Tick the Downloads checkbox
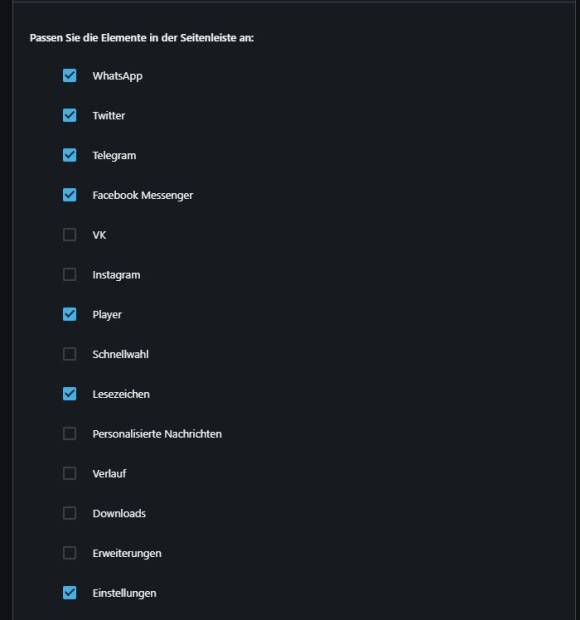The width and height of the screenshot is (580, 620). pyautogui.click(x=70, y=513)
